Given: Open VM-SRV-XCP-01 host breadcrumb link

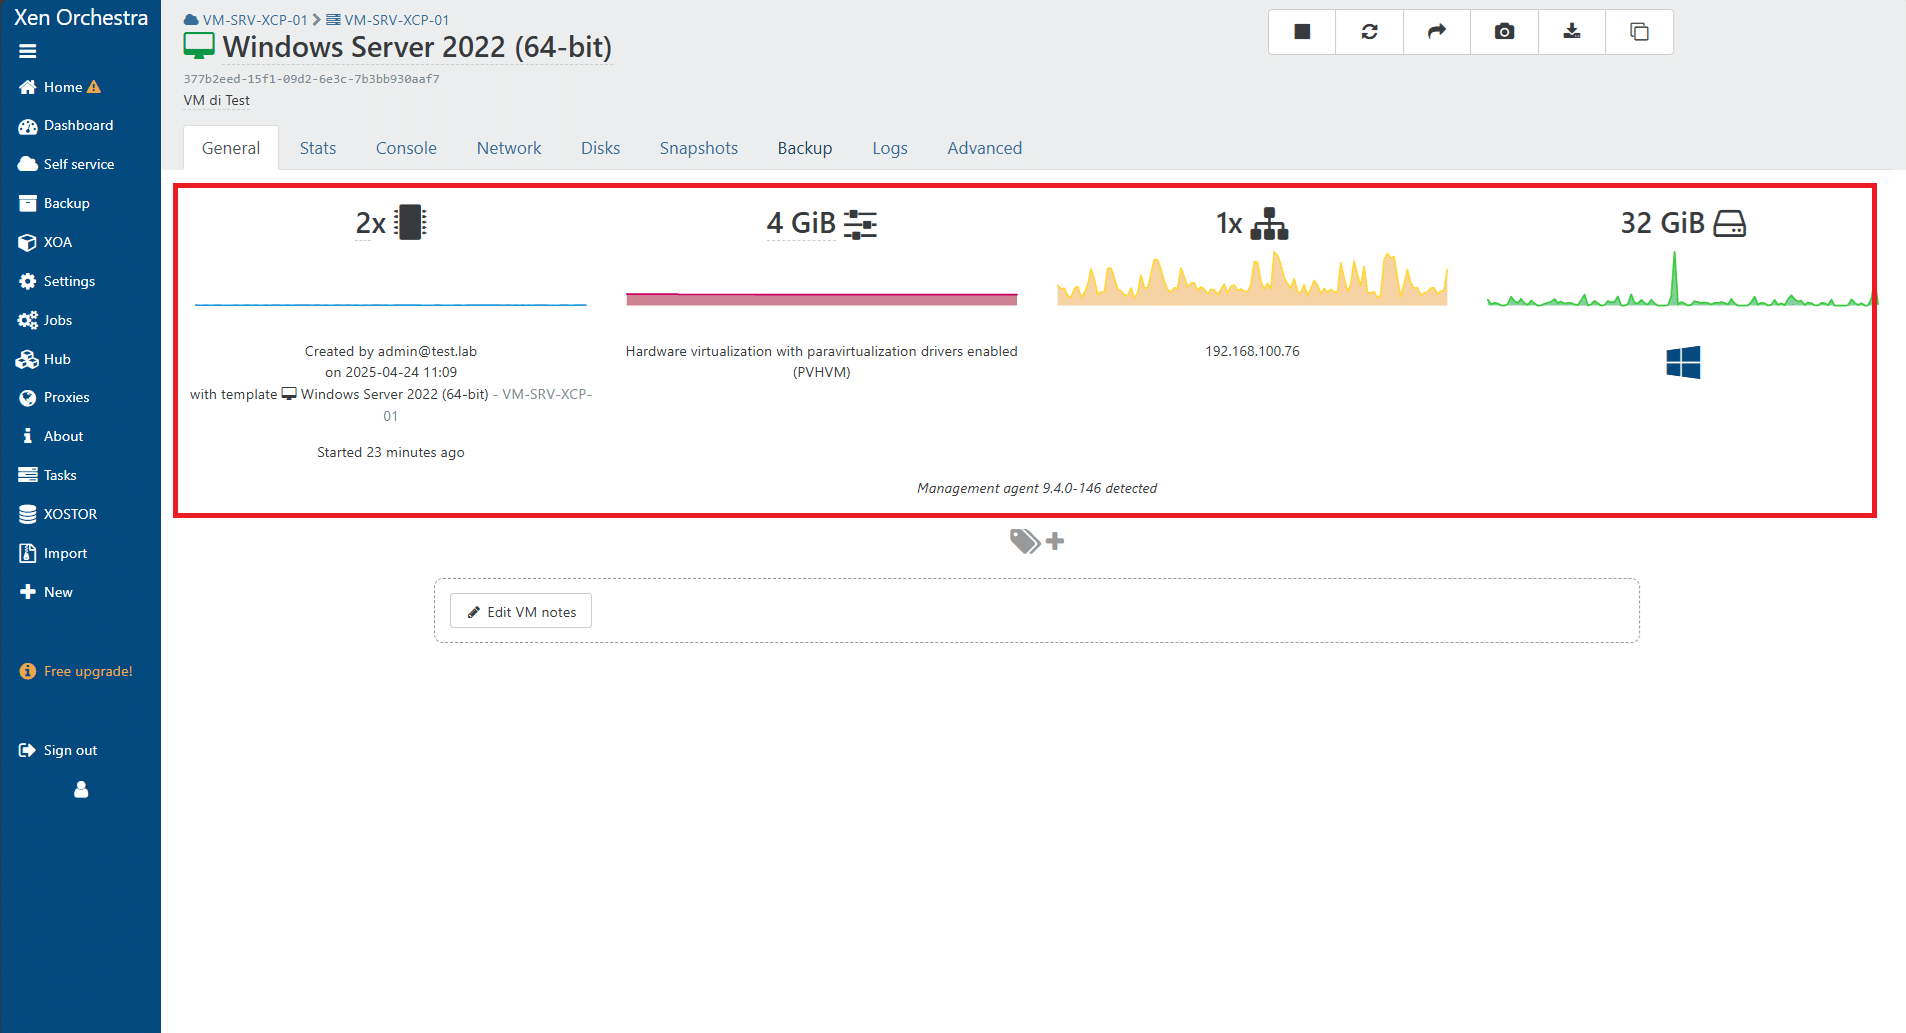Looking at the screenshot, I should point(388,20).
